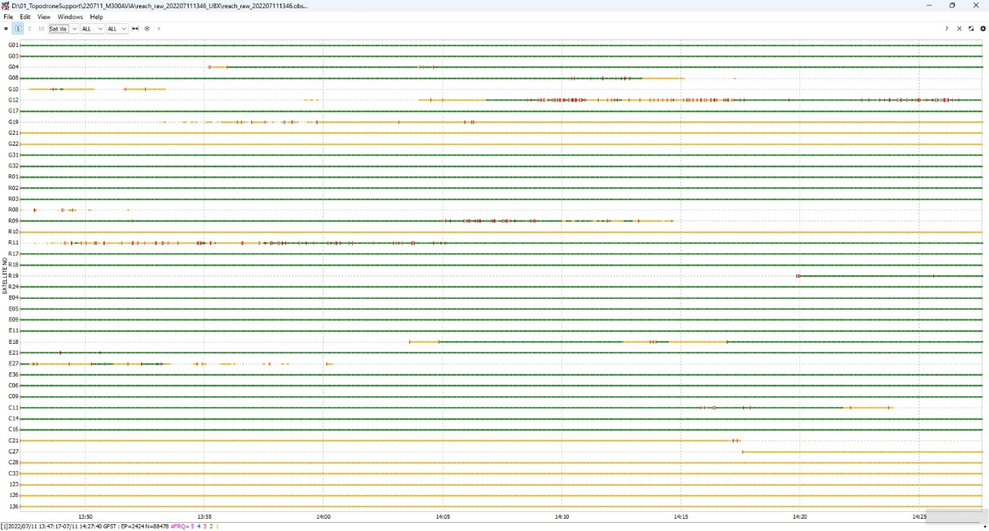Click the RTKPLOT app icon in title bar
Screen dimensions: 989x531
pos(5,6)
